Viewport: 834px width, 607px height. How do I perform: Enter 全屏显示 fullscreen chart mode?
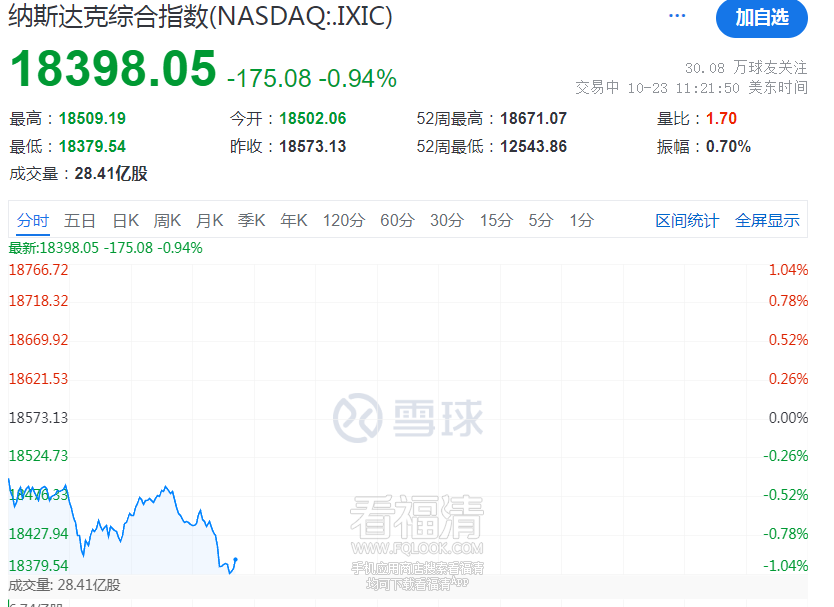pyautogui.click(x=767, y=221)
